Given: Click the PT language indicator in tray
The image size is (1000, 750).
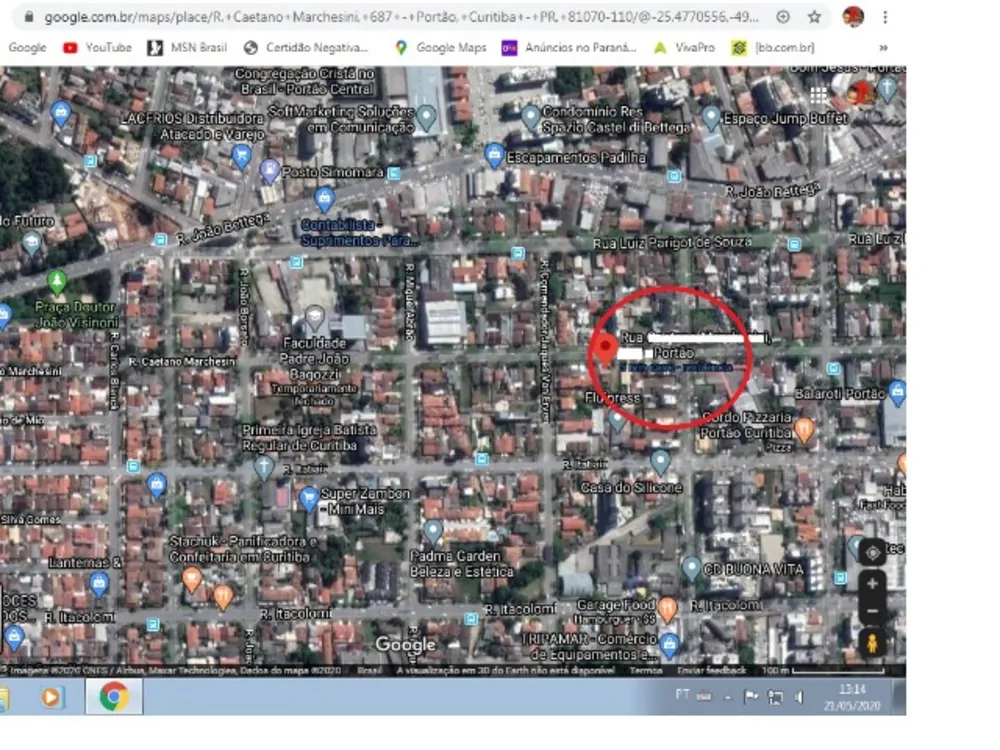Looking at the screenshot, I should [x=682, y=695].
